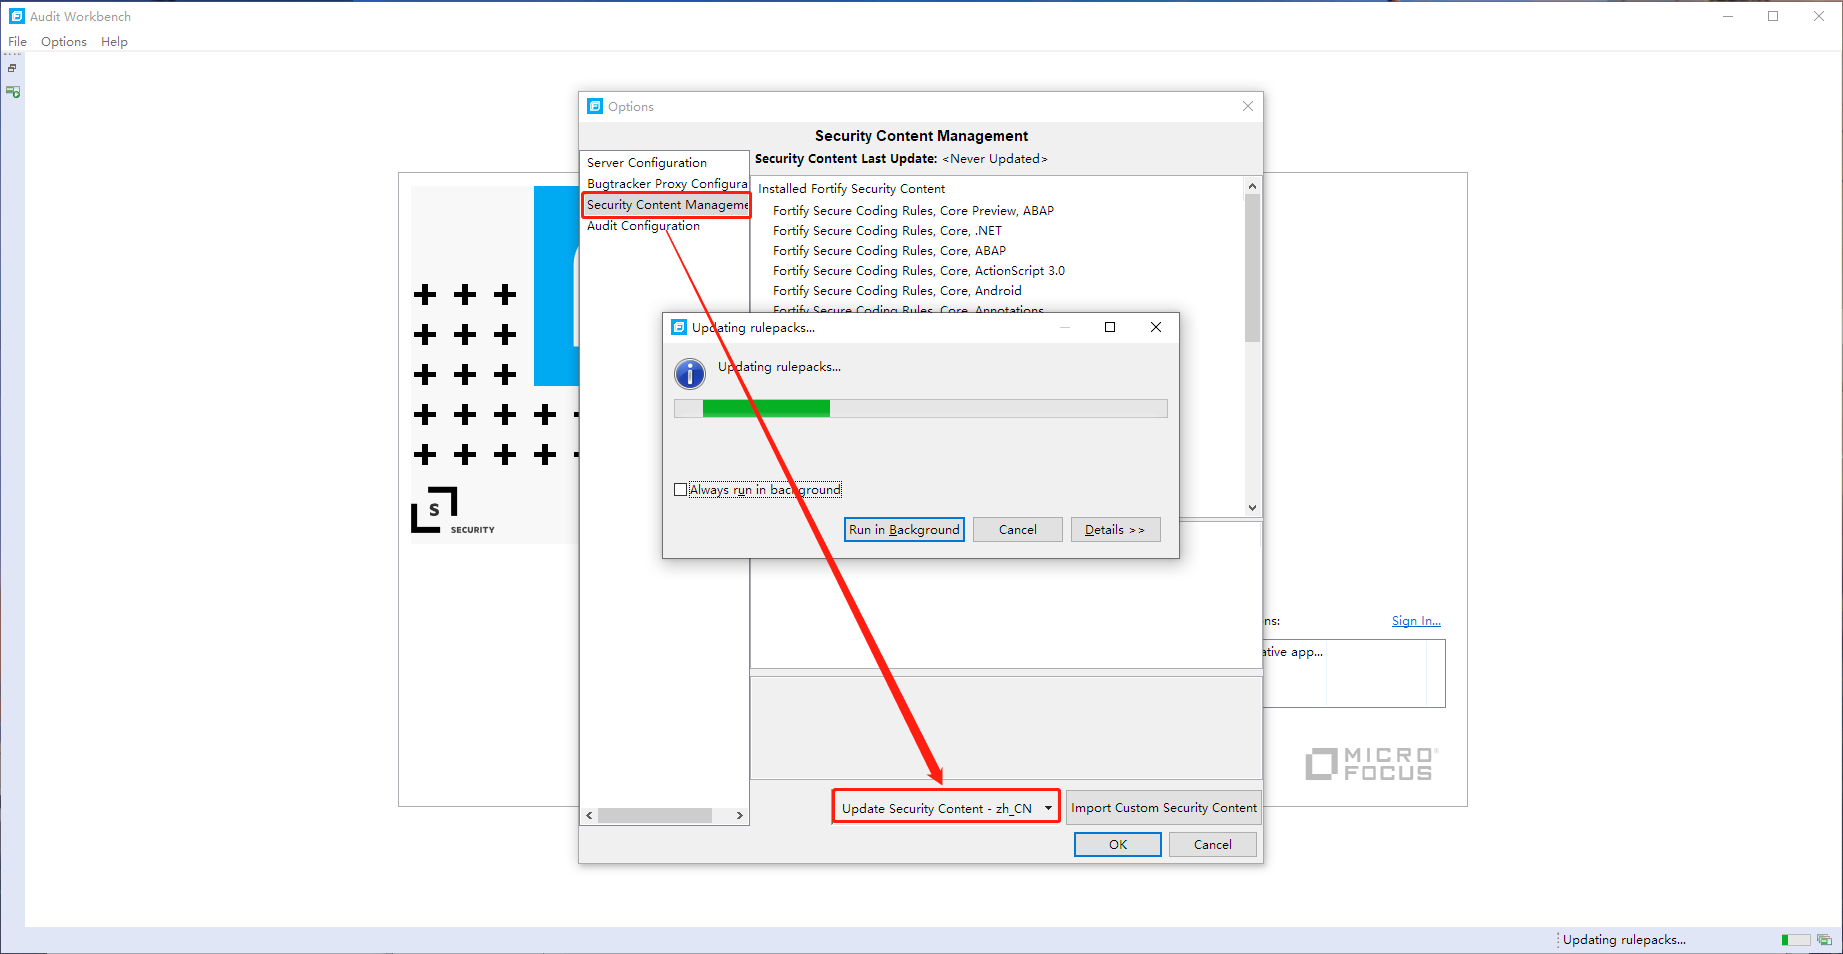Click the rulepack update progress bar
The image size is (1843, 954).
click(921, 408)
